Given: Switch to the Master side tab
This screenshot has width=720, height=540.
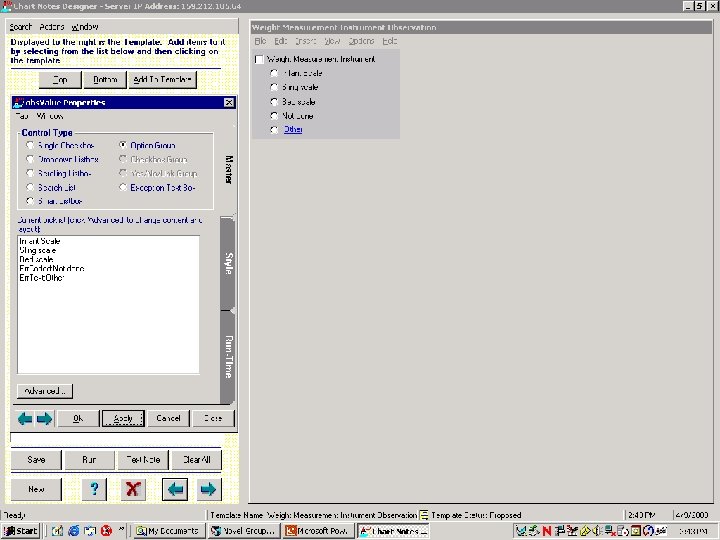Looking at the screenshot, I should [229, 169].
